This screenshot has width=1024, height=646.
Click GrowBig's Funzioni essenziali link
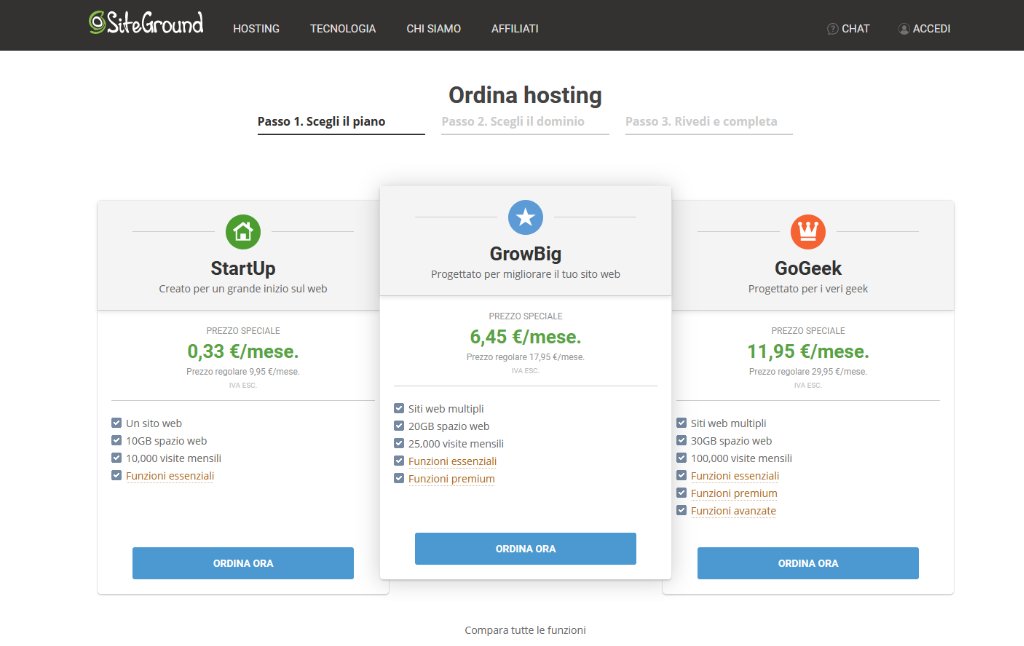coord(452,462)
